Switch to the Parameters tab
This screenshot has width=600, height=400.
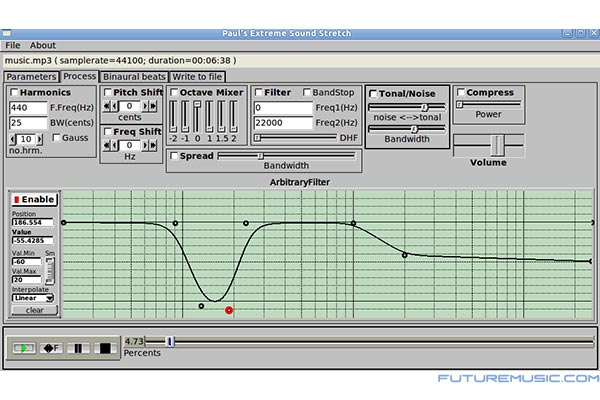[x=31, y=77]
